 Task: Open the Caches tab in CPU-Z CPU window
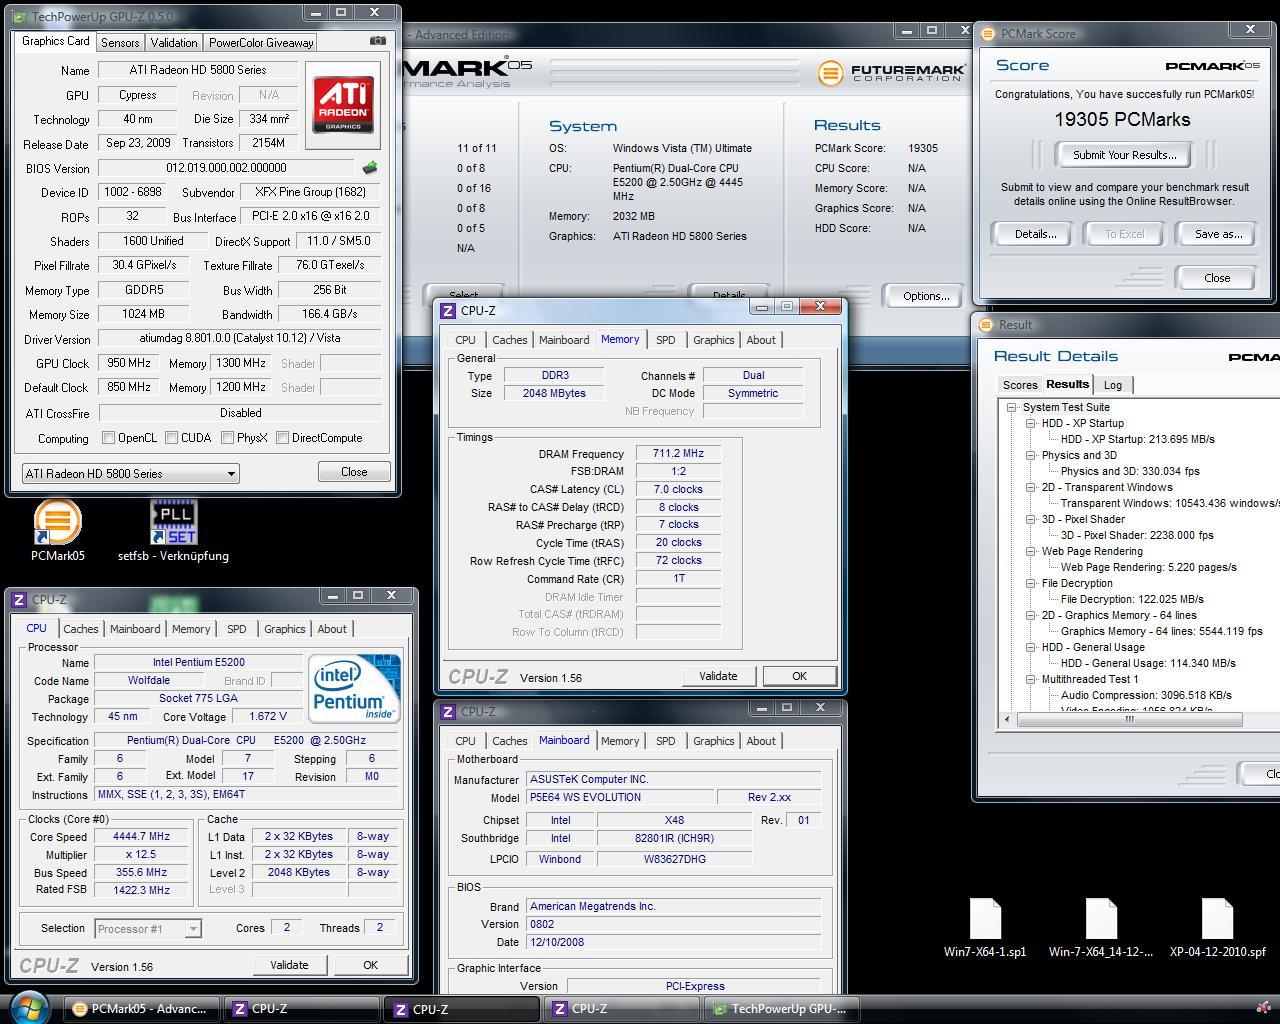(81, 629)
